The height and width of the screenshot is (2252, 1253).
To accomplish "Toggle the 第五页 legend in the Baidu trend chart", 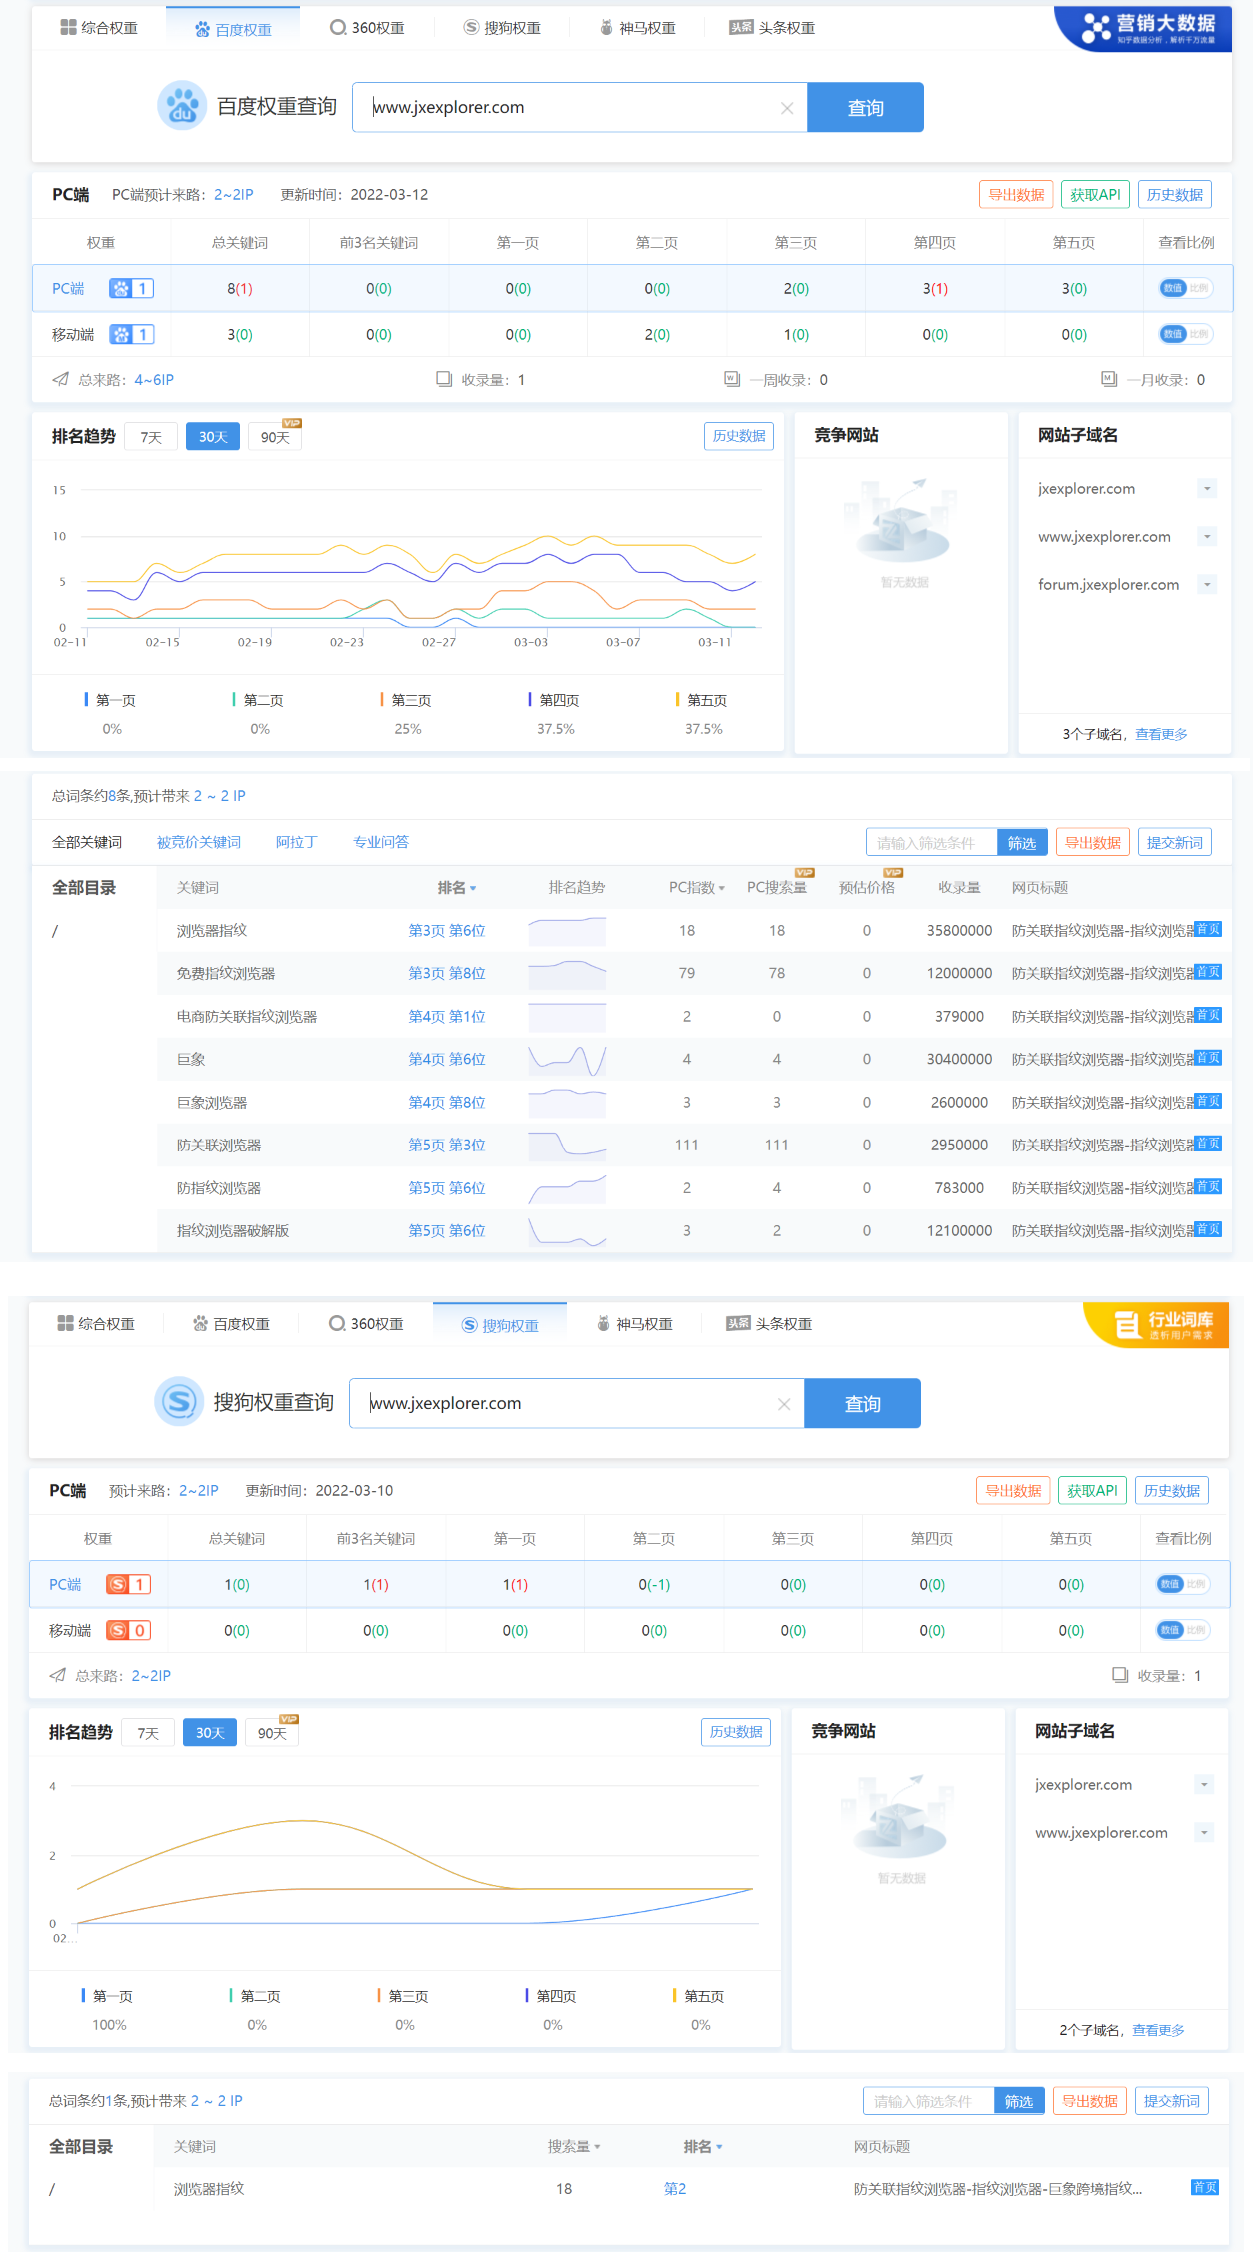I will 702,700.
